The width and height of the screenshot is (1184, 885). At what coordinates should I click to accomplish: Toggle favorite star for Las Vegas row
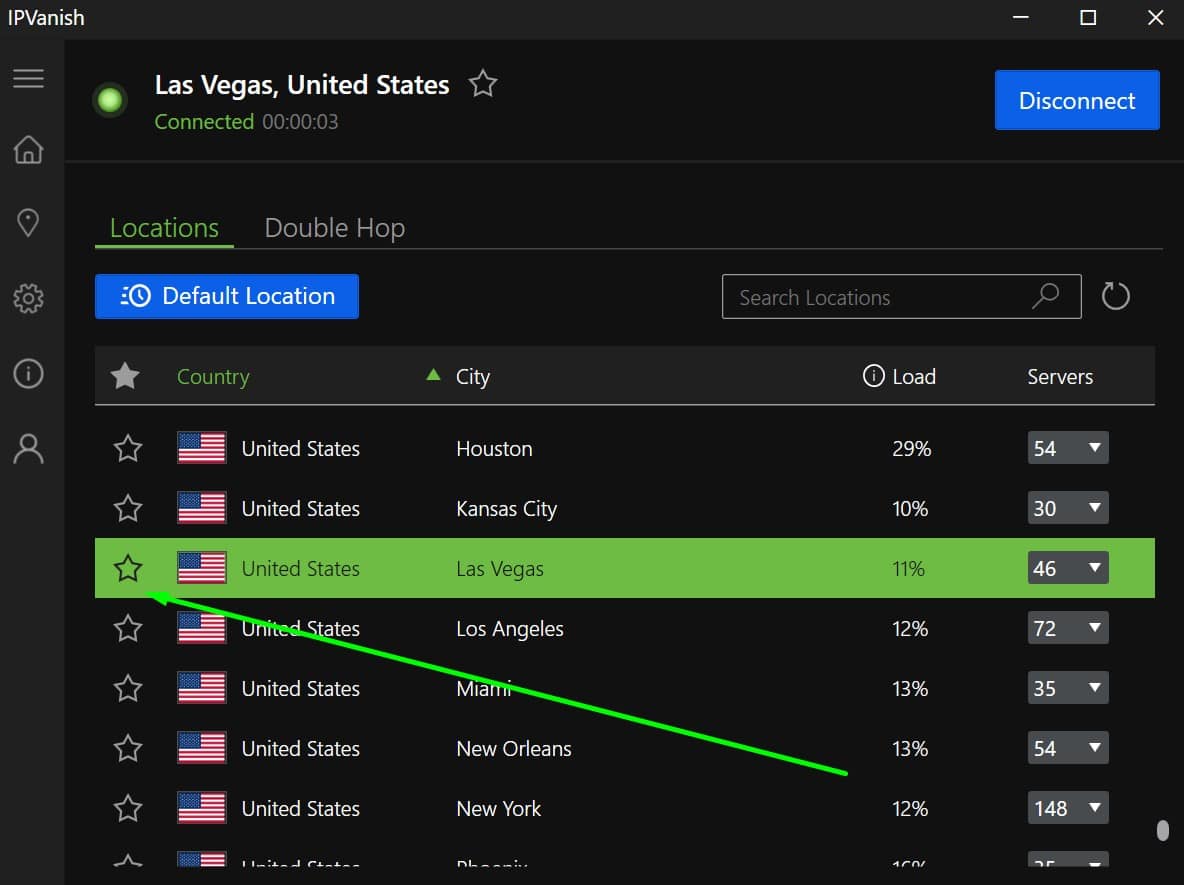click(128, 568)
